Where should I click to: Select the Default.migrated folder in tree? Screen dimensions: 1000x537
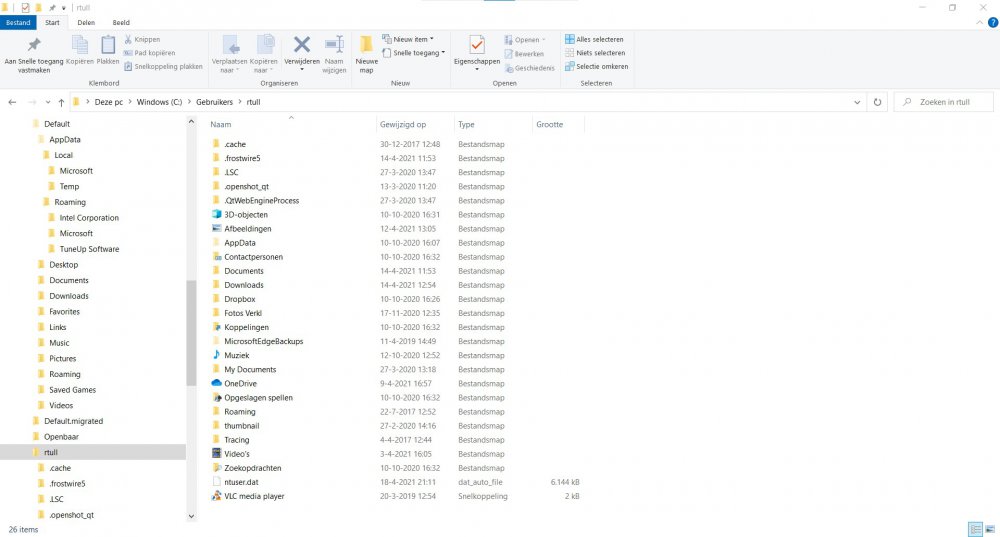coord(73,421)
